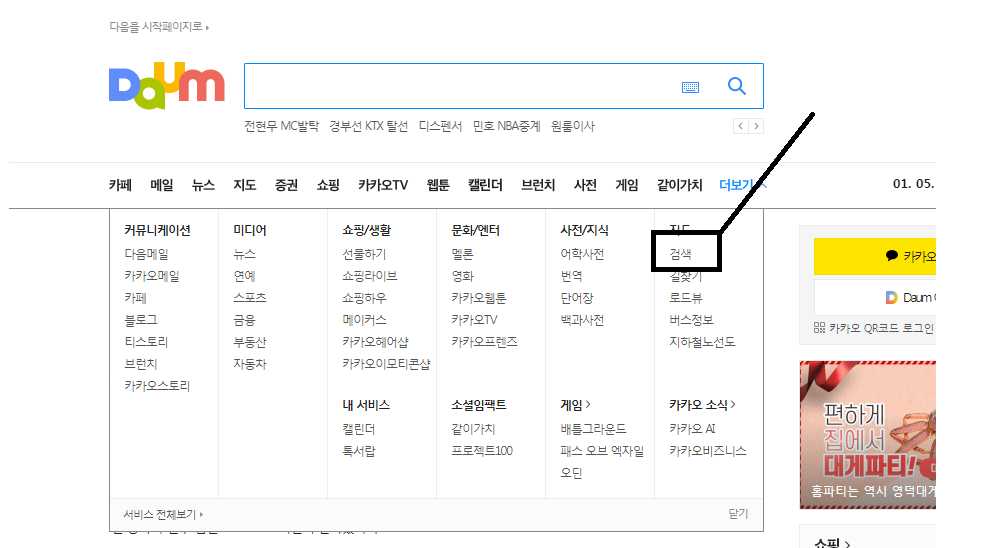Open 서비스 전체보기 link
The height and width of the screenshot is (548, 983).
point(163,514)
